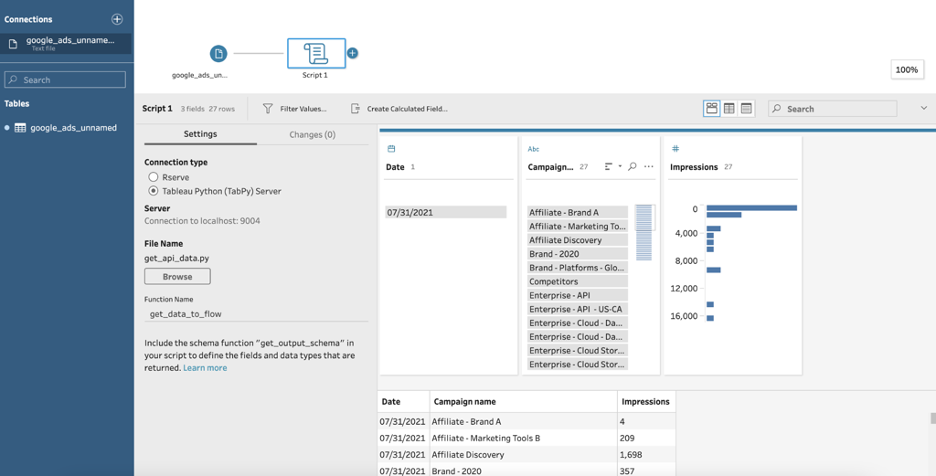Open the Changes (0) tab
Viewport: 936px width, 476px height.
tap(312, 134)
